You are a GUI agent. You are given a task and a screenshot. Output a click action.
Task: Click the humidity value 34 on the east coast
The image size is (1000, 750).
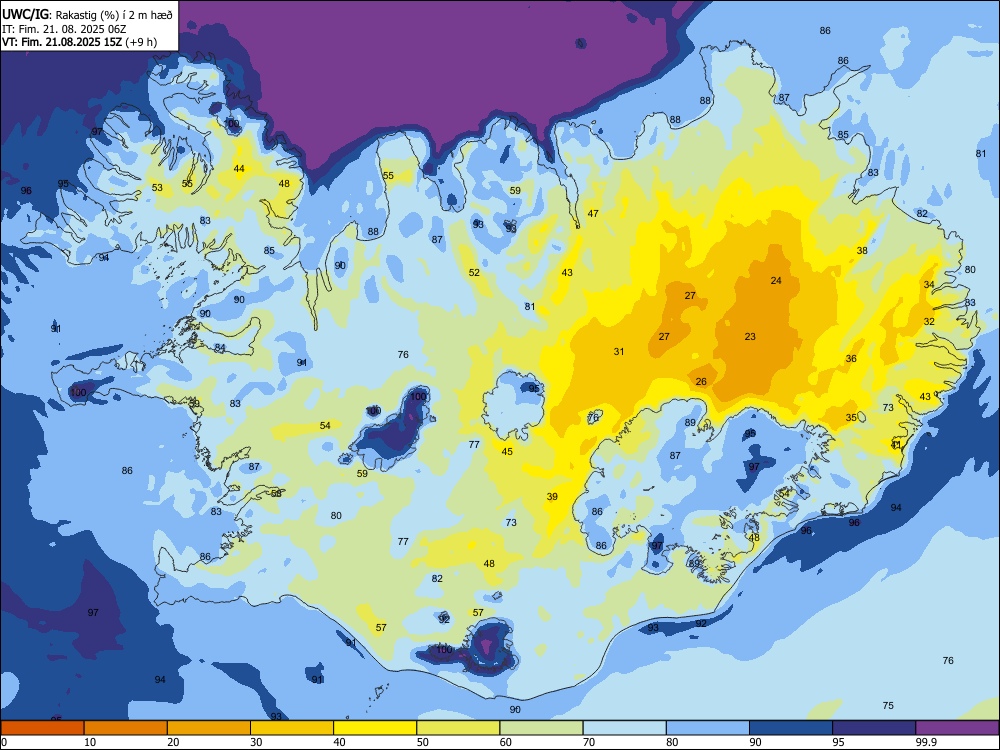click(x=929, y=284)
